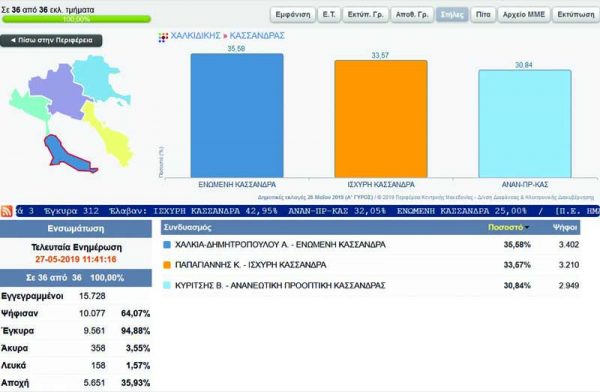600x392 pixels.
Task: Open the RSS feed icon
Action: tap(7, 211)
